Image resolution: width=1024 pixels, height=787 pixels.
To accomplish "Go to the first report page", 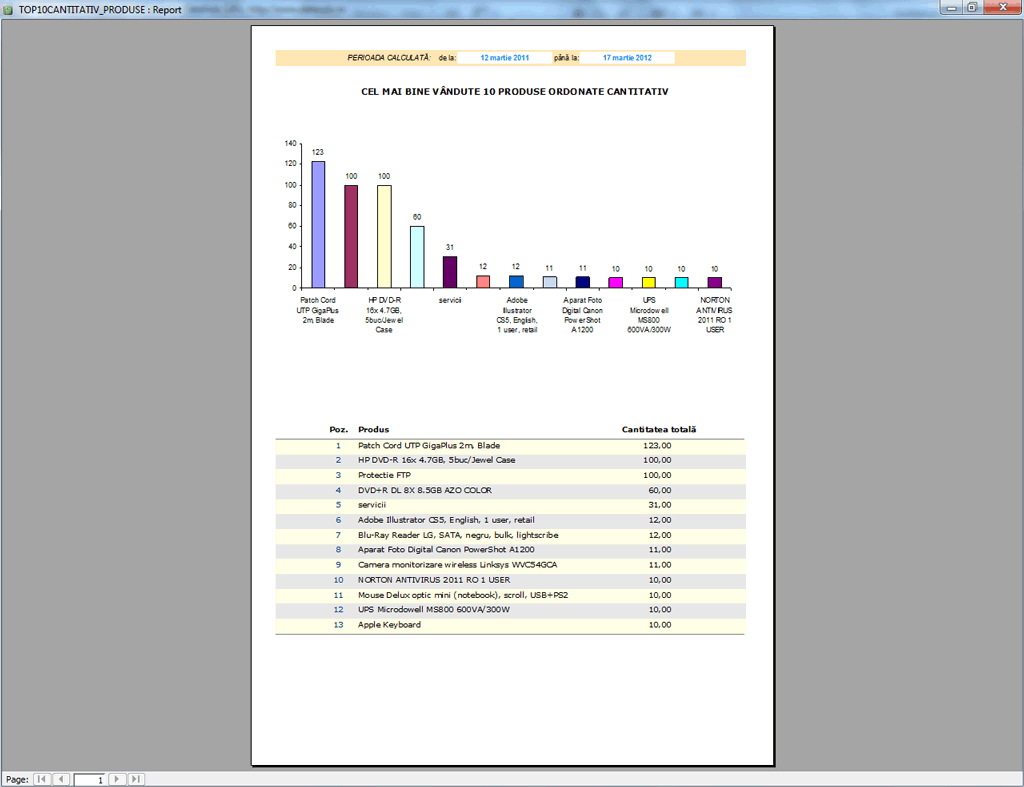I will coord(41,779).
